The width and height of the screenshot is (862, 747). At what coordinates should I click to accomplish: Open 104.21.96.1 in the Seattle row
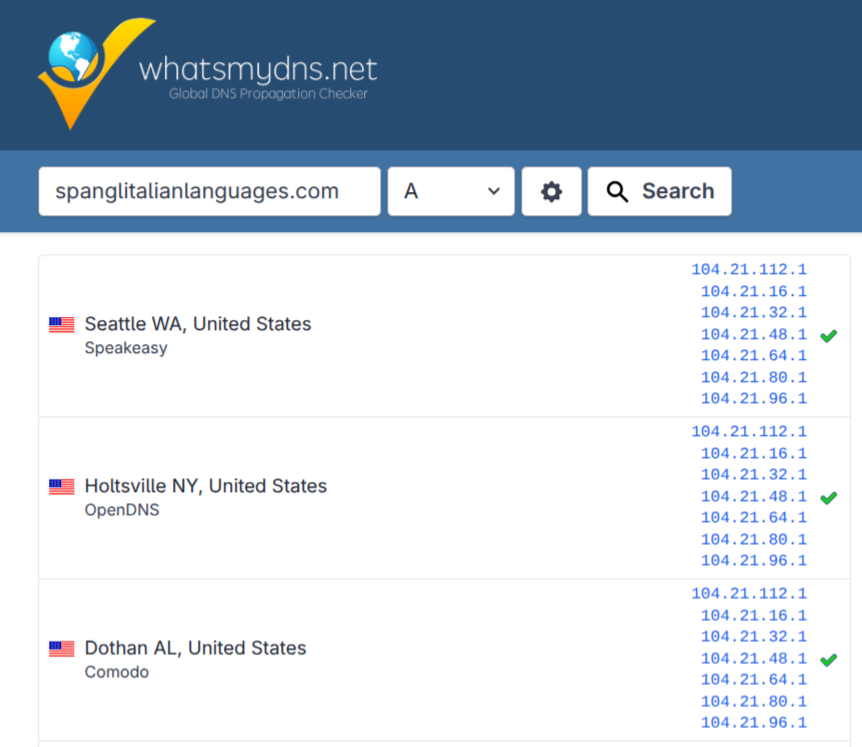754,399
